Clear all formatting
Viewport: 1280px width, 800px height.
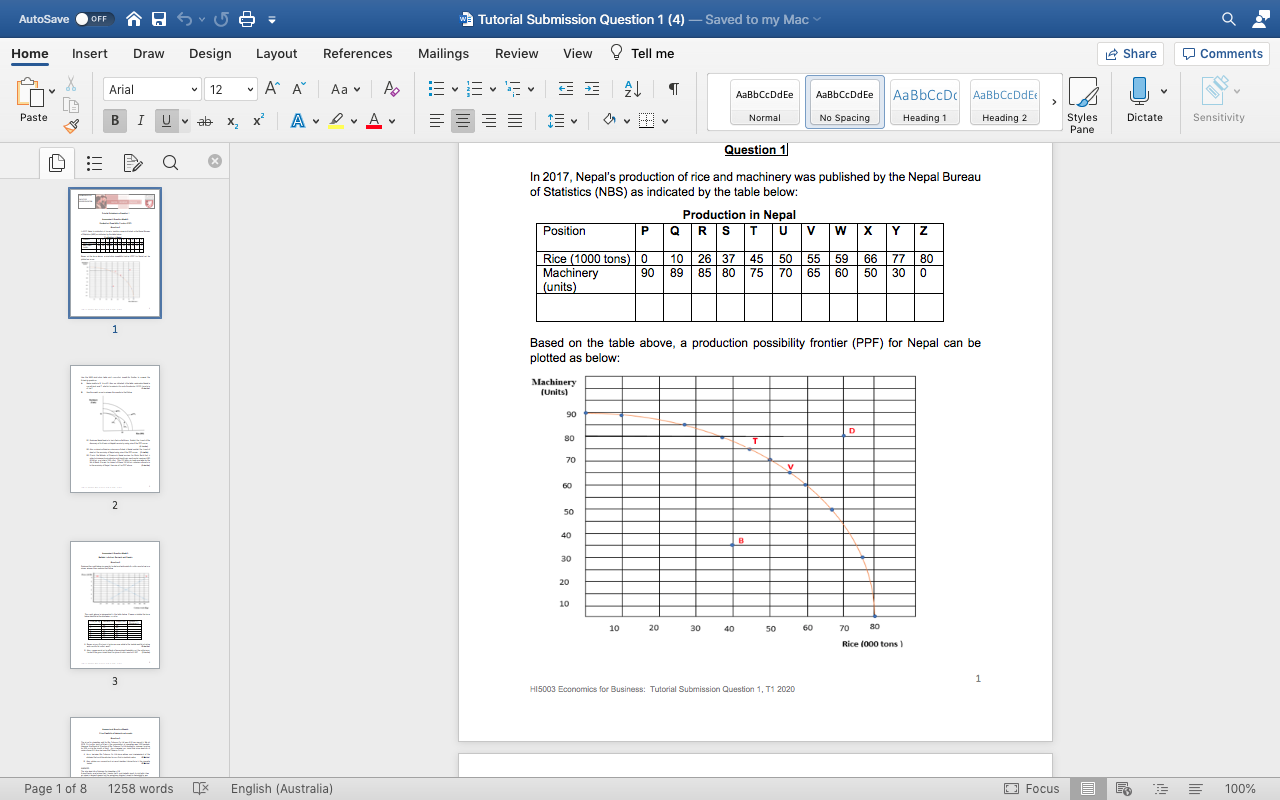coord(391,90)
